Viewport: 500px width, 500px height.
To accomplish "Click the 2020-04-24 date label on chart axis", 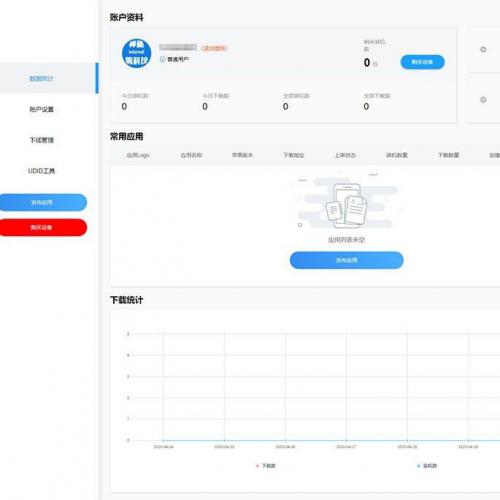I will pyautogui.click(x=163, y=447).
